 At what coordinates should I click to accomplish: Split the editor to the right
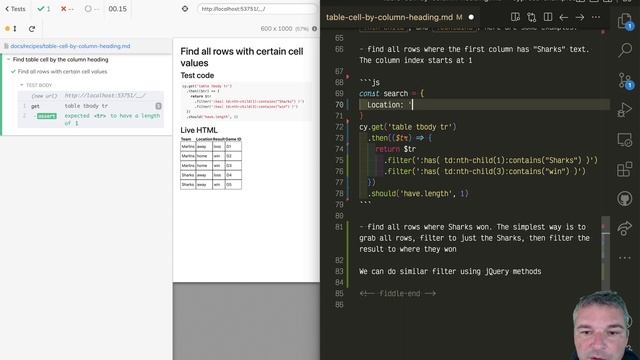tap(548, 17)
